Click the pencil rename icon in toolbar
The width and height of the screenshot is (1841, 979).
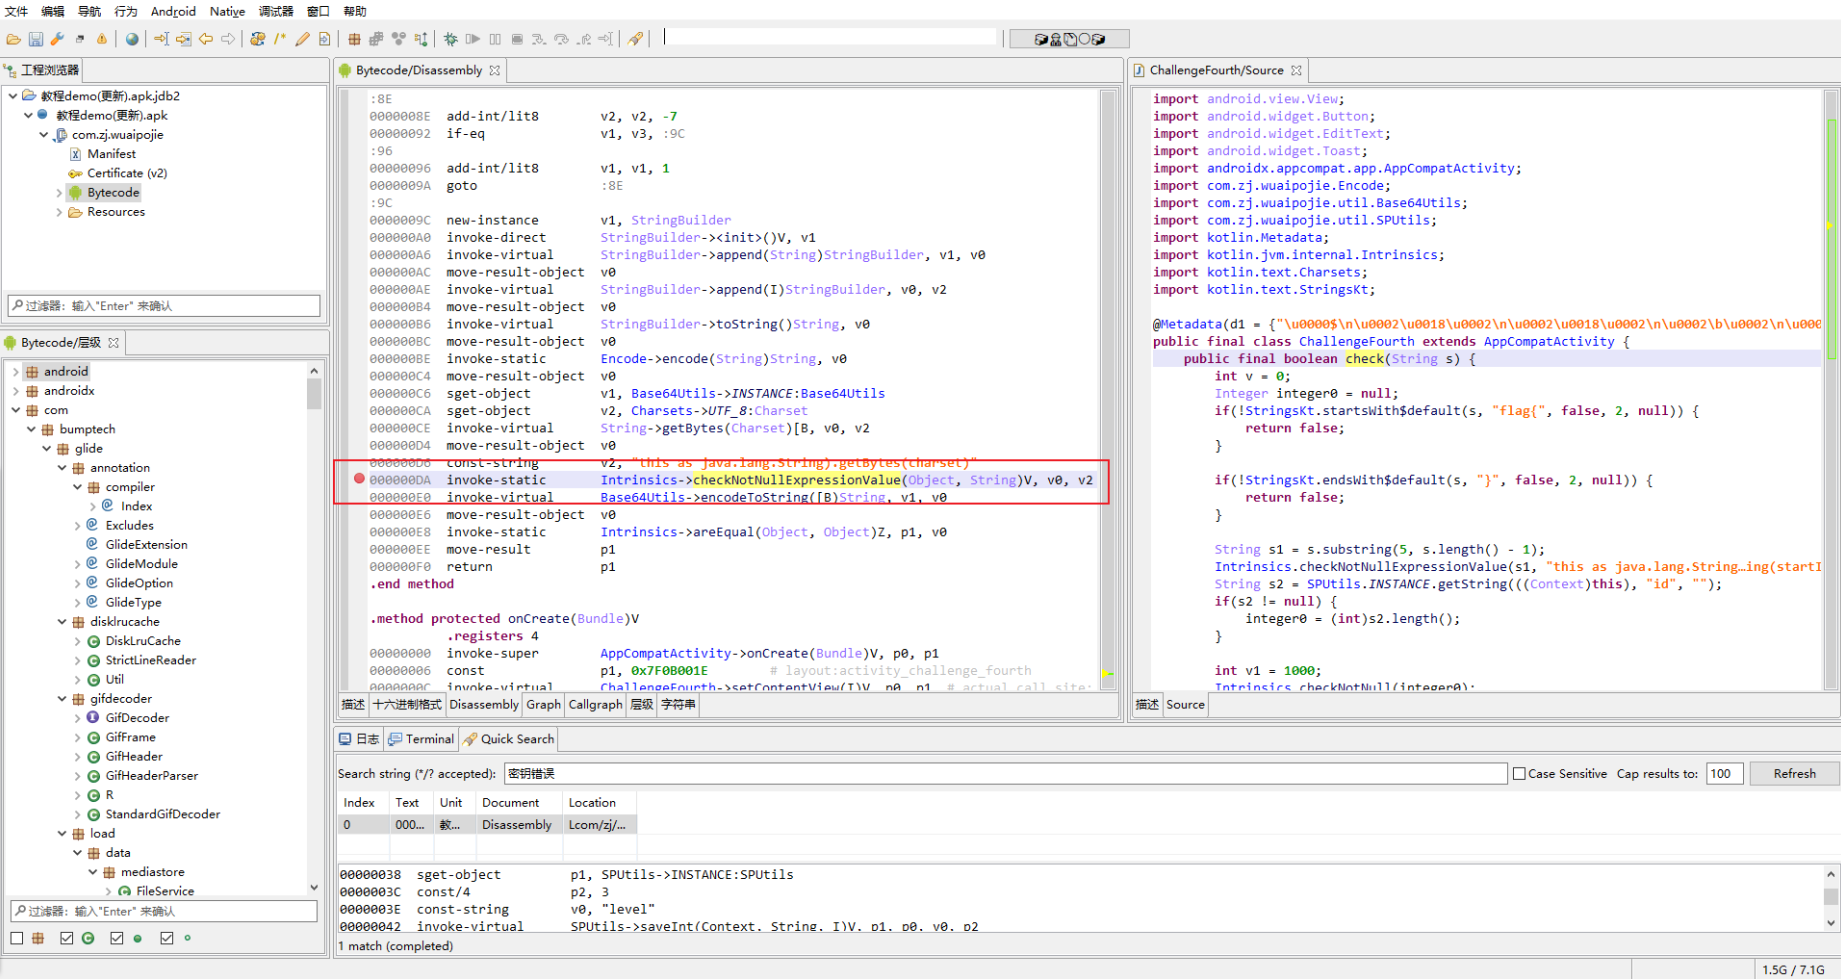tap(302, 39)
